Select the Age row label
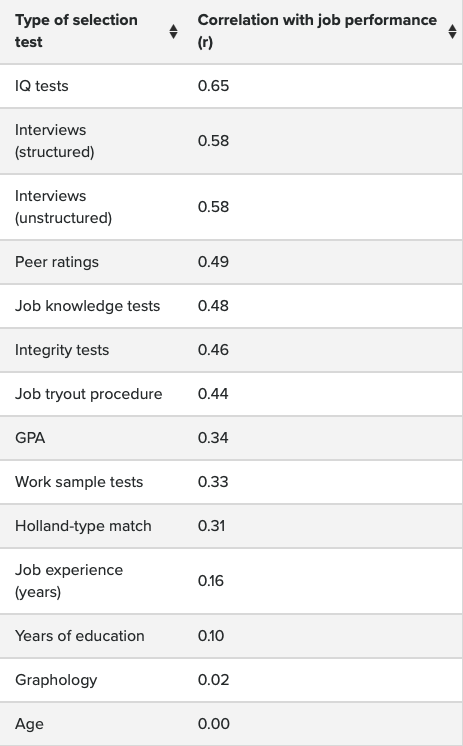The image size is (463, 746). click(30, 724)
